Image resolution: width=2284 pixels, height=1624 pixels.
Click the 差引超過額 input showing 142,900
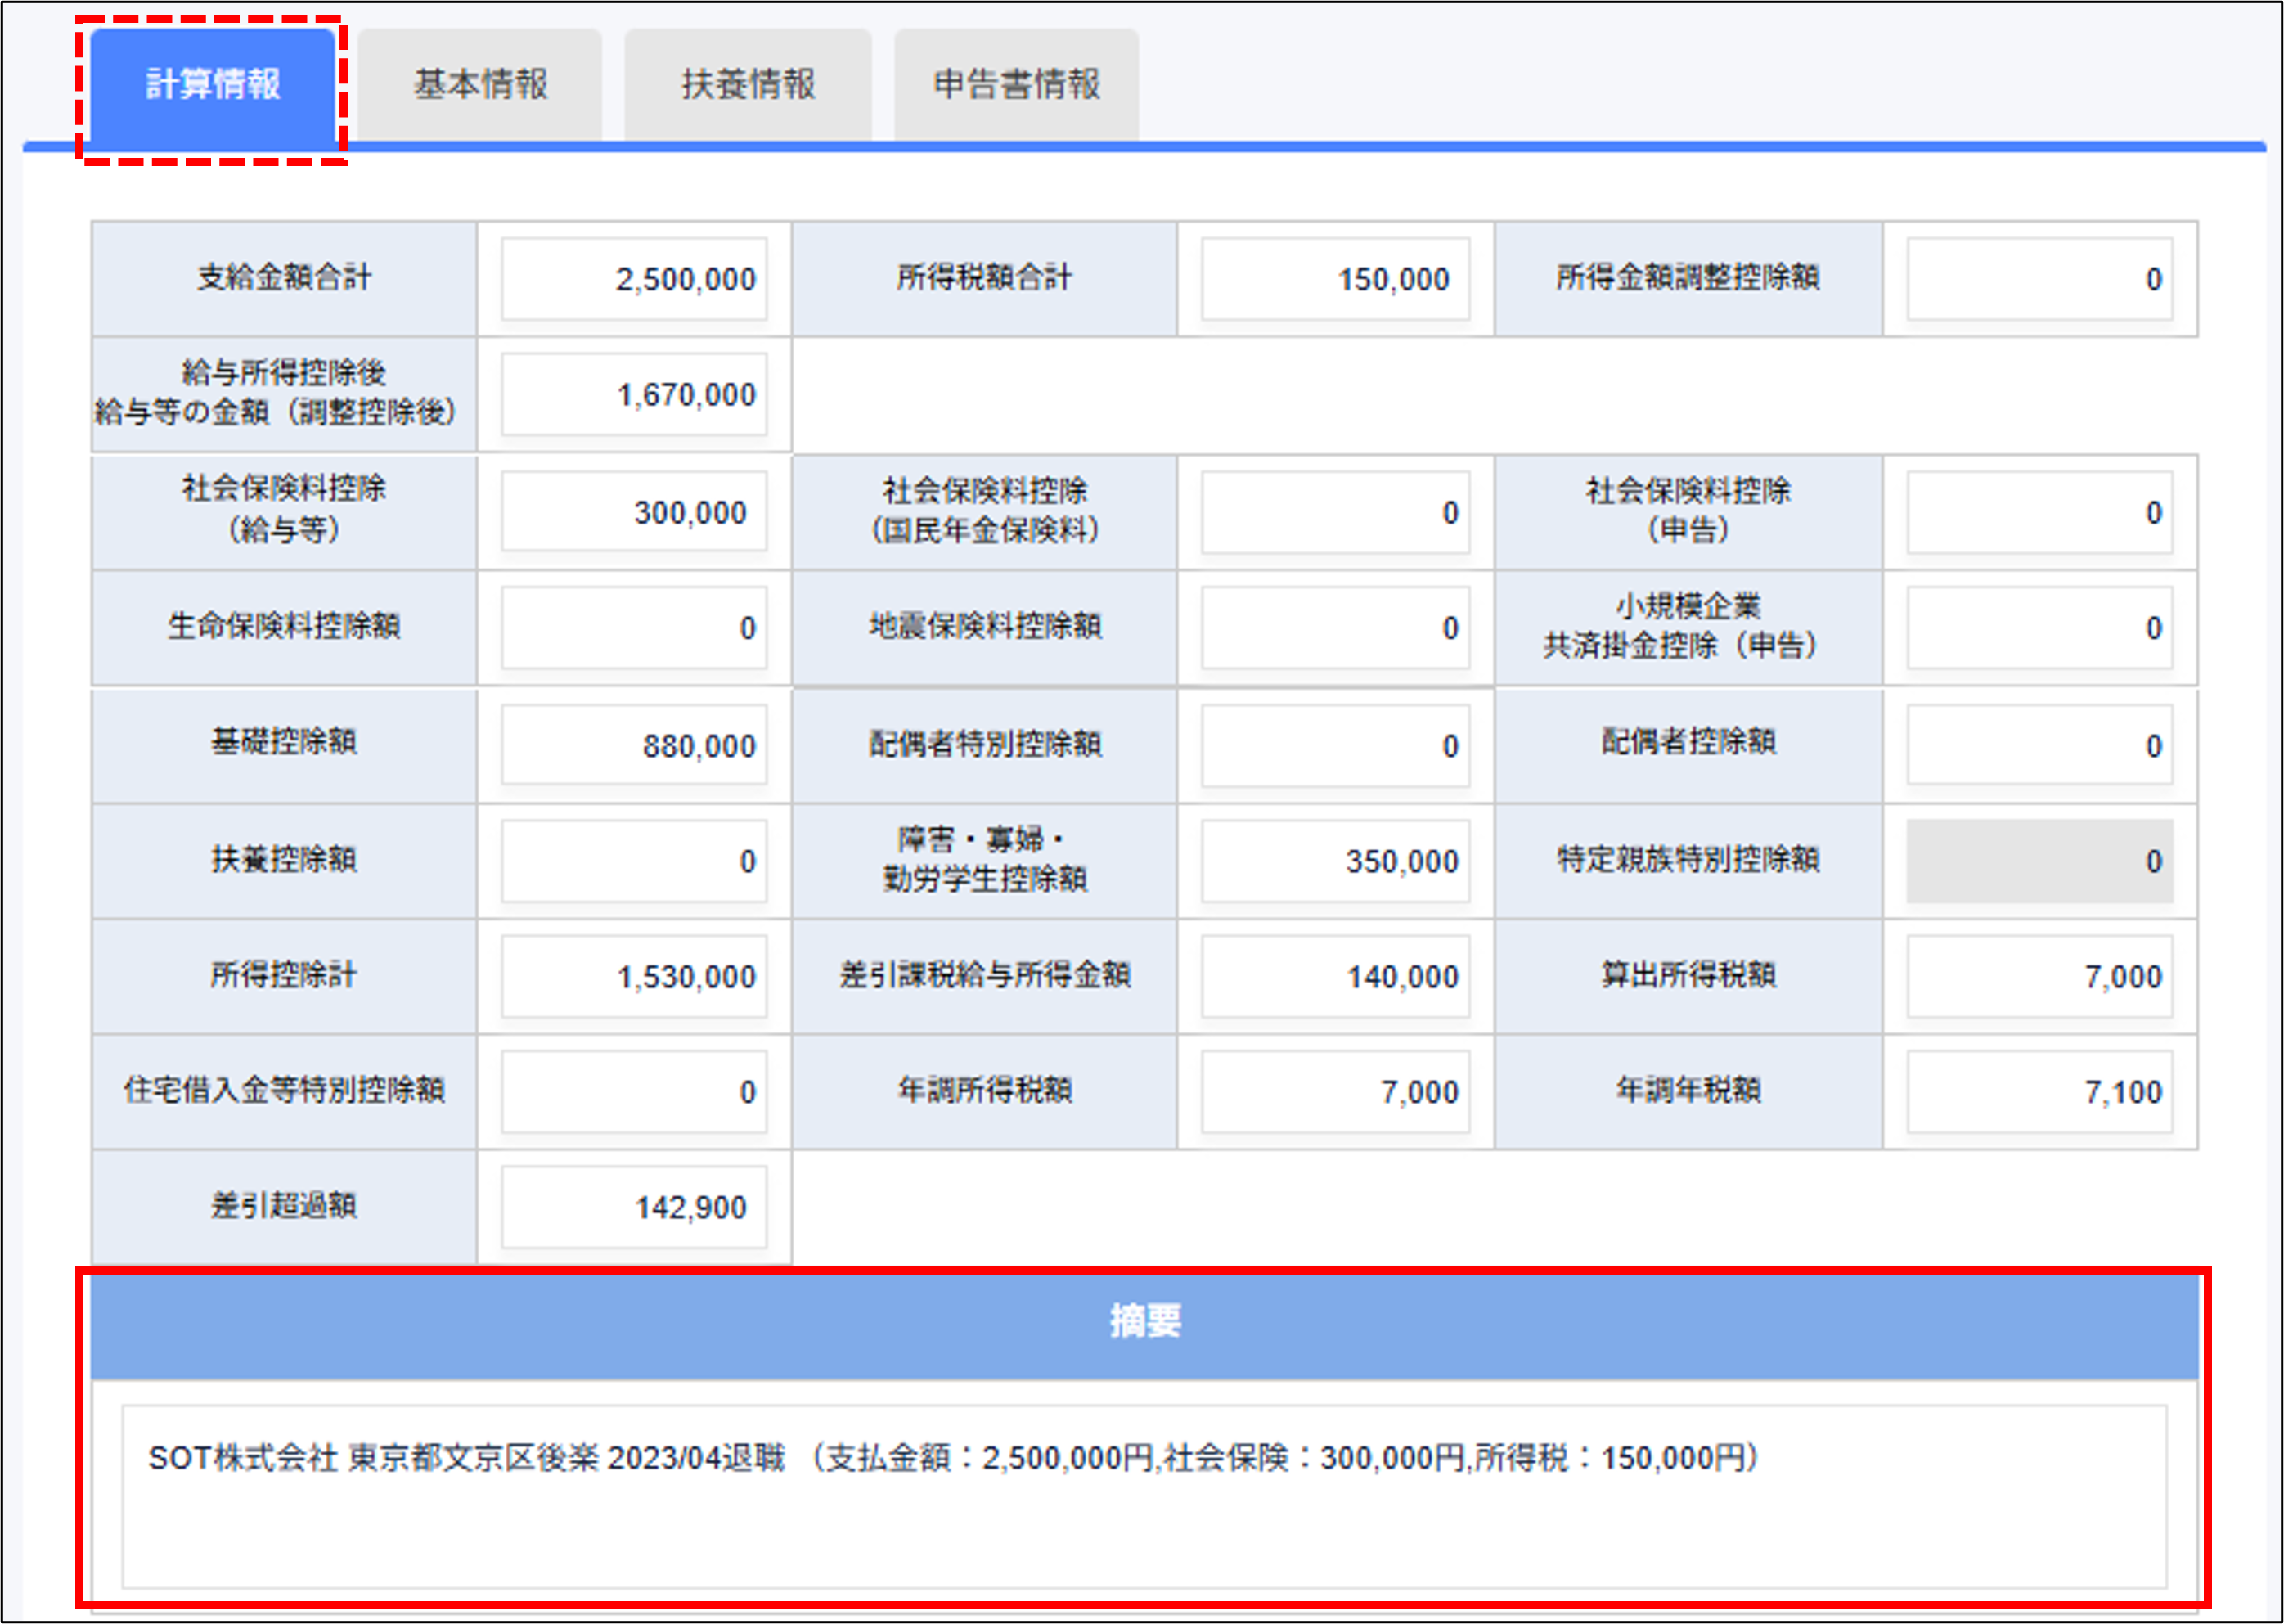pos(632,1208)
